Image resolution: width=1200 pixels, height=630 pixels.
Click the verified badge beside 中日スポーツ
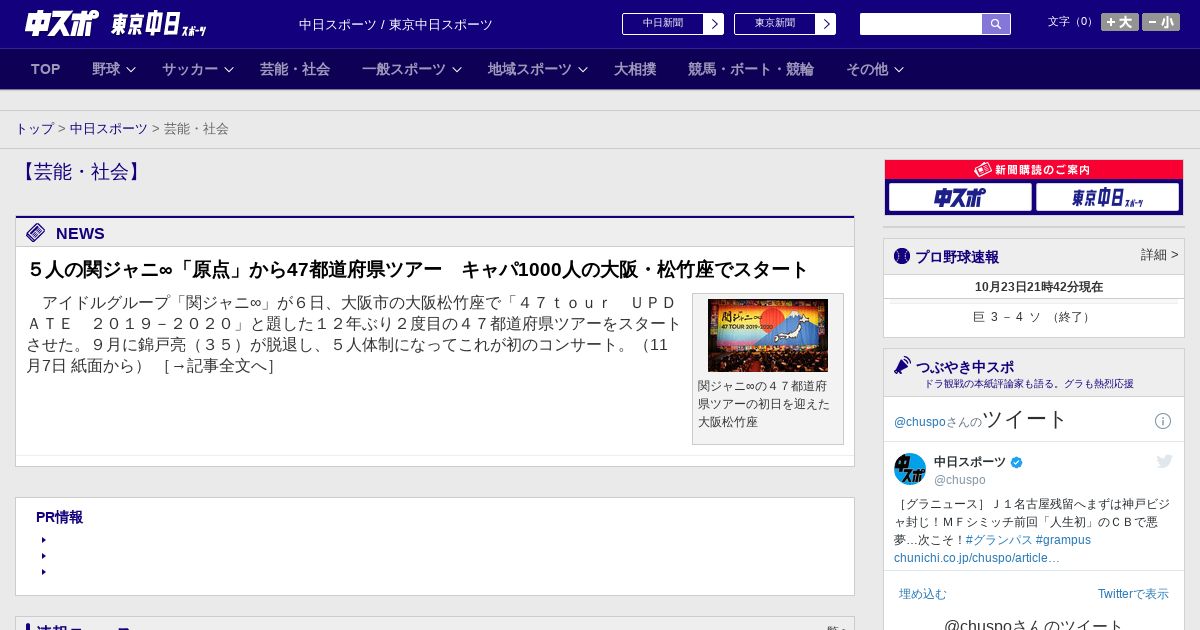tap(1017, 462)
